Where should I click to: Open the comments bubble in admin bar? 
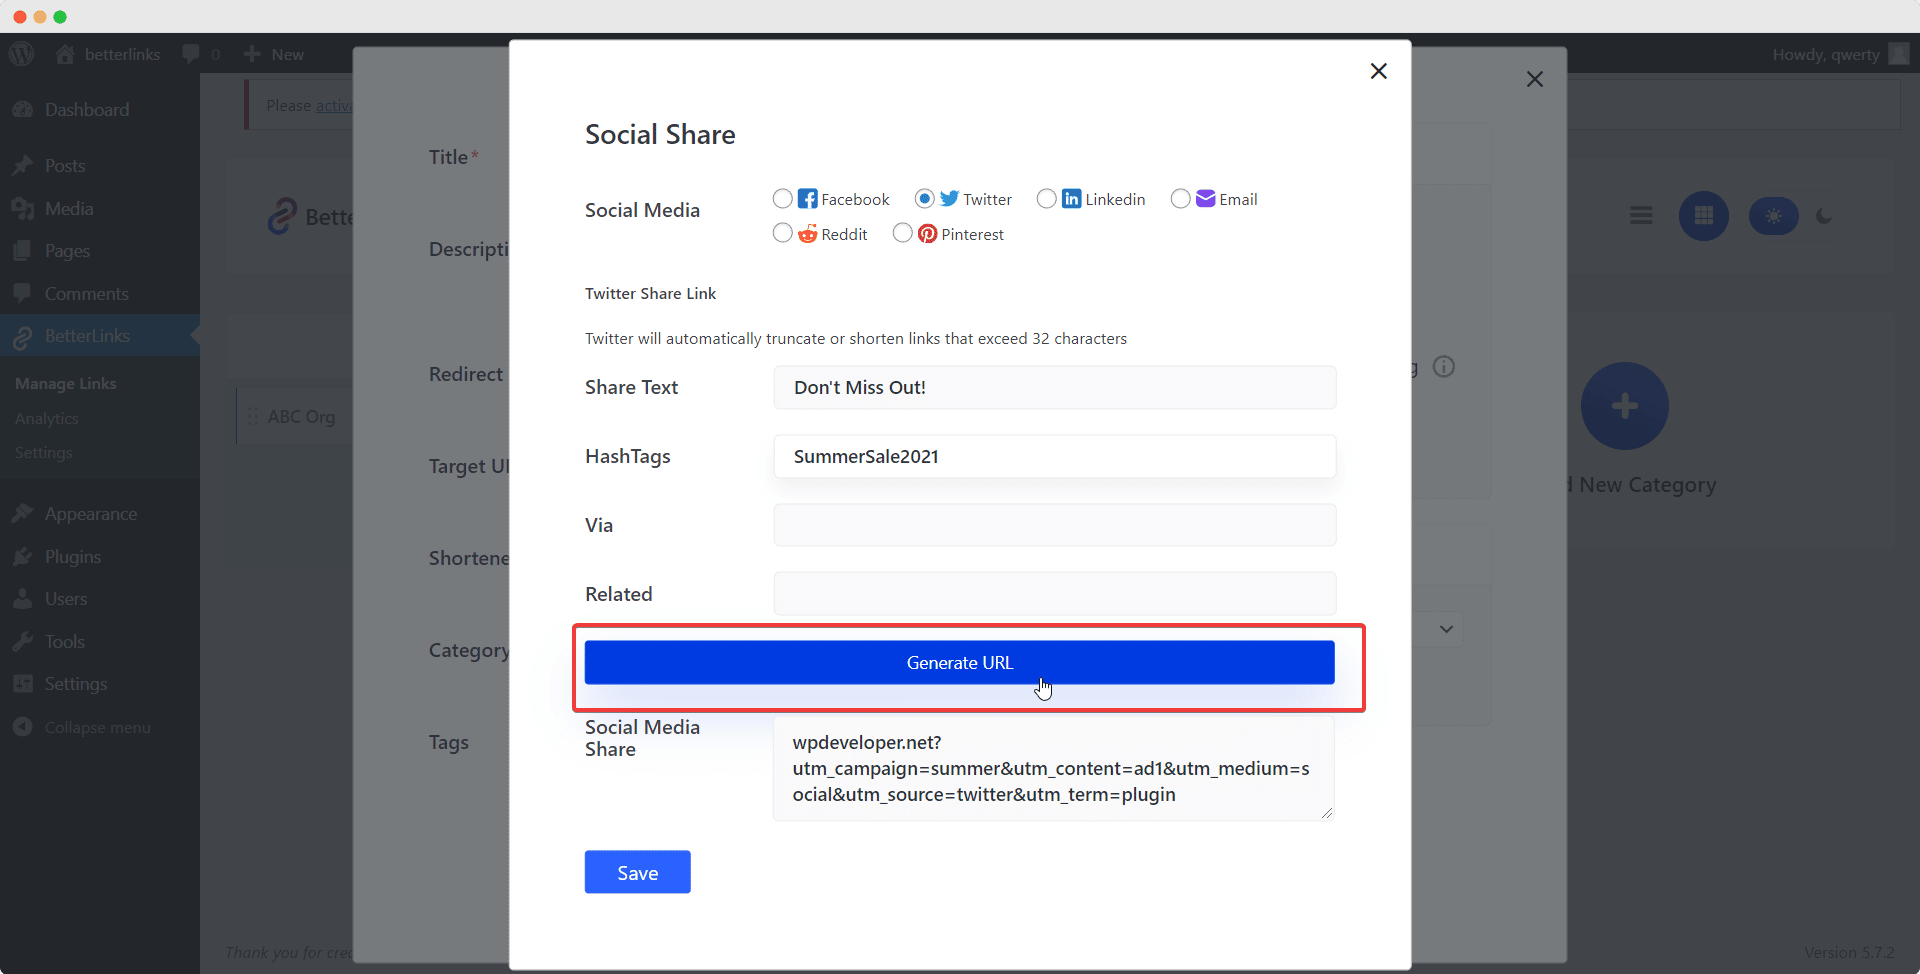[199, 54]
